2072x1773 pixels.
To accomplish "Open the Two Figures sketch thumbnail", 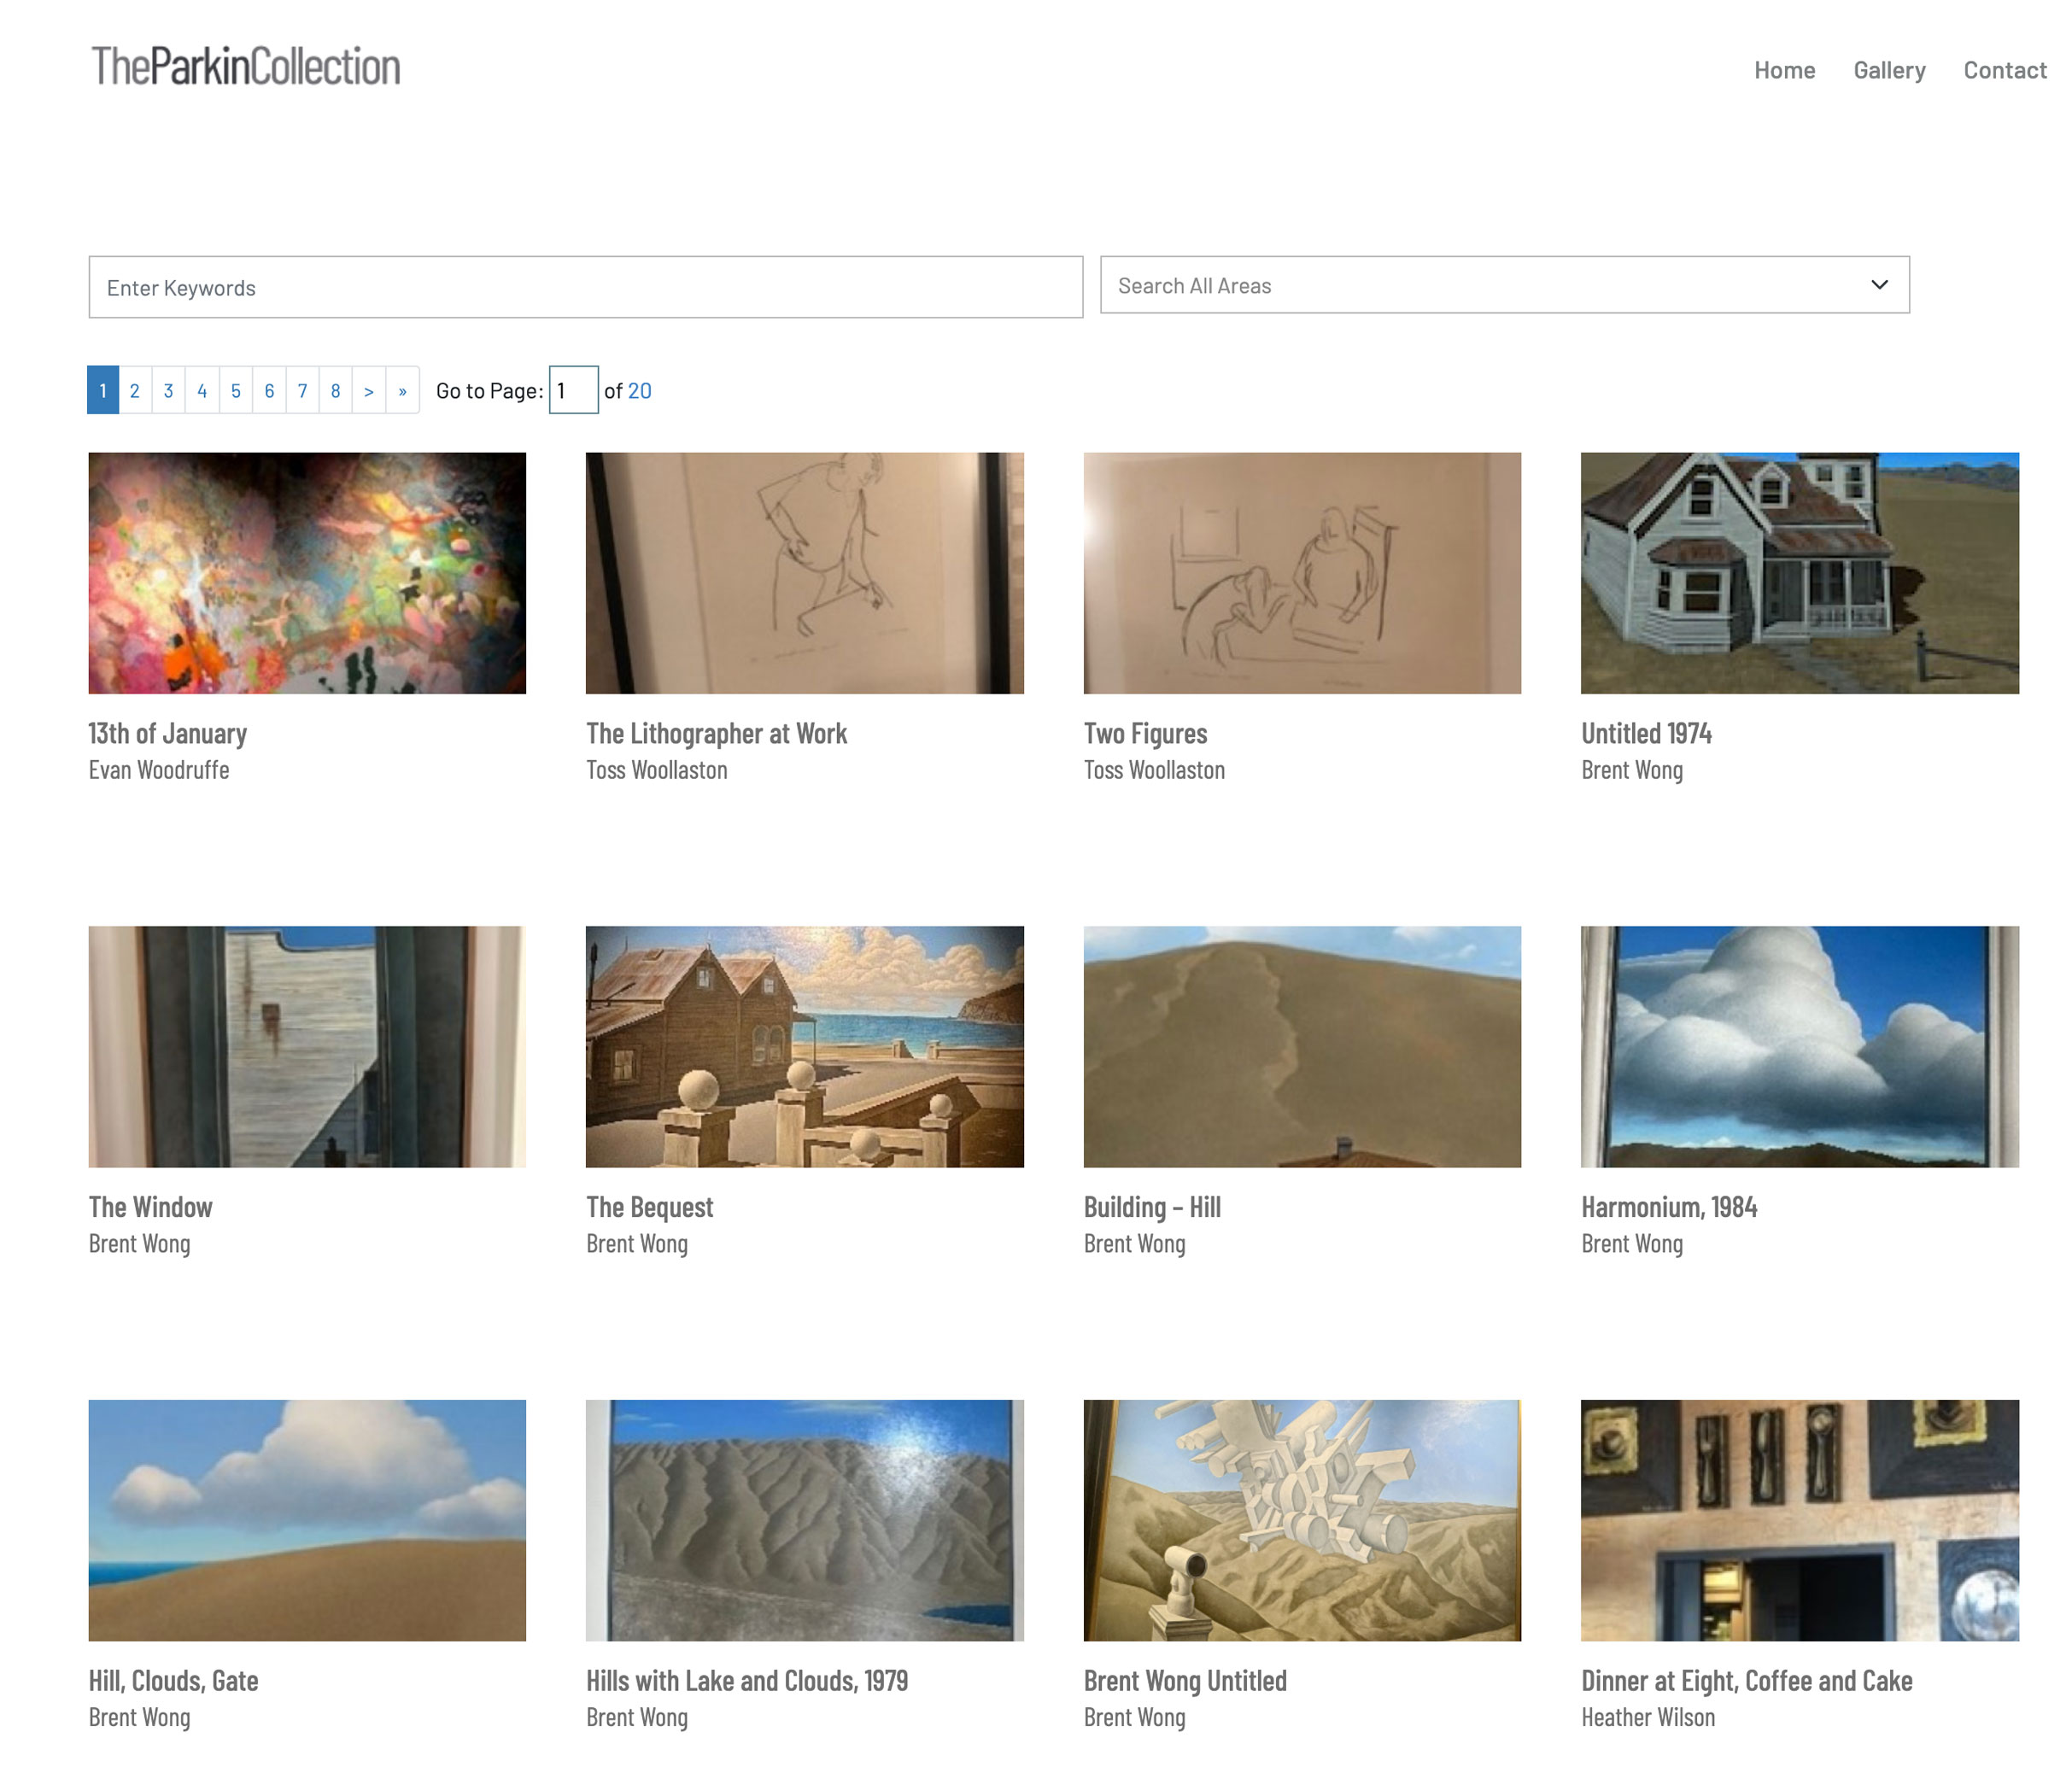I will 1302,573.
